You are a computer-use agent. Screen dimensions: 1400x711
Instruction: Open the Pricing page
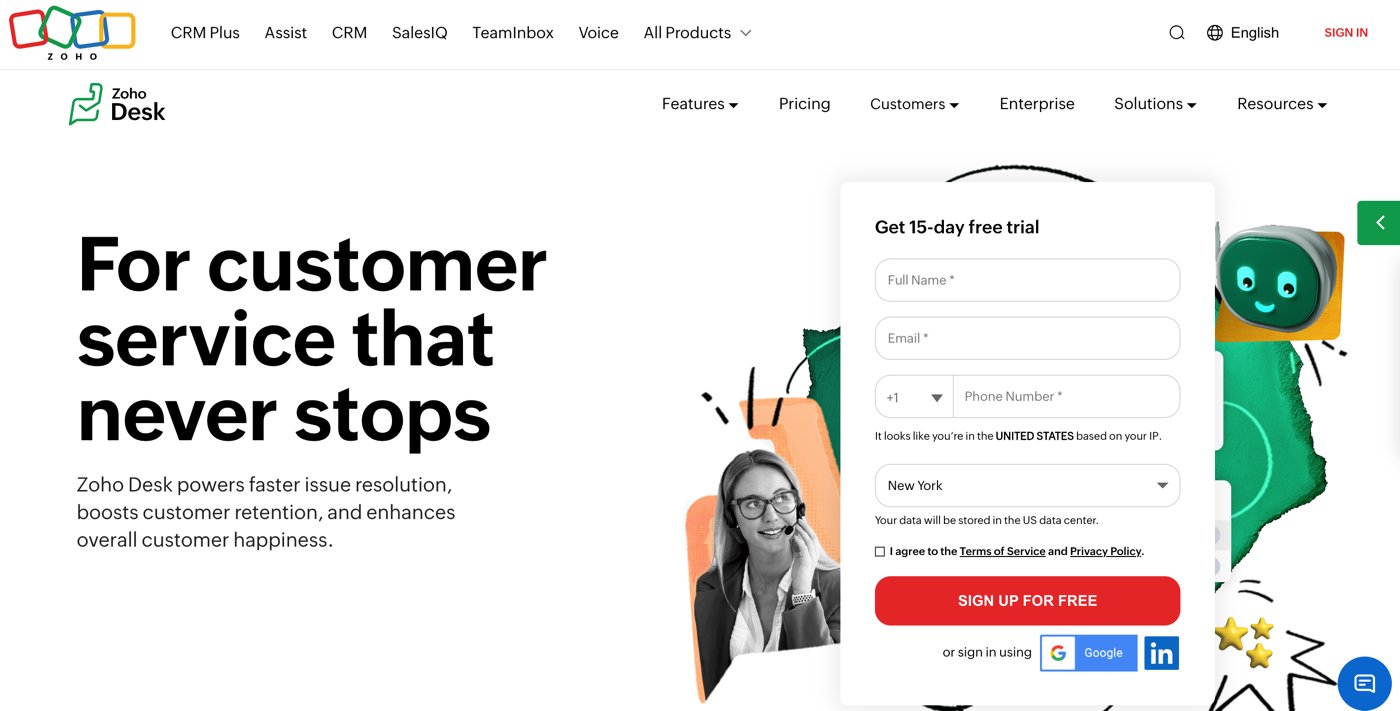(x=805, y=104)
